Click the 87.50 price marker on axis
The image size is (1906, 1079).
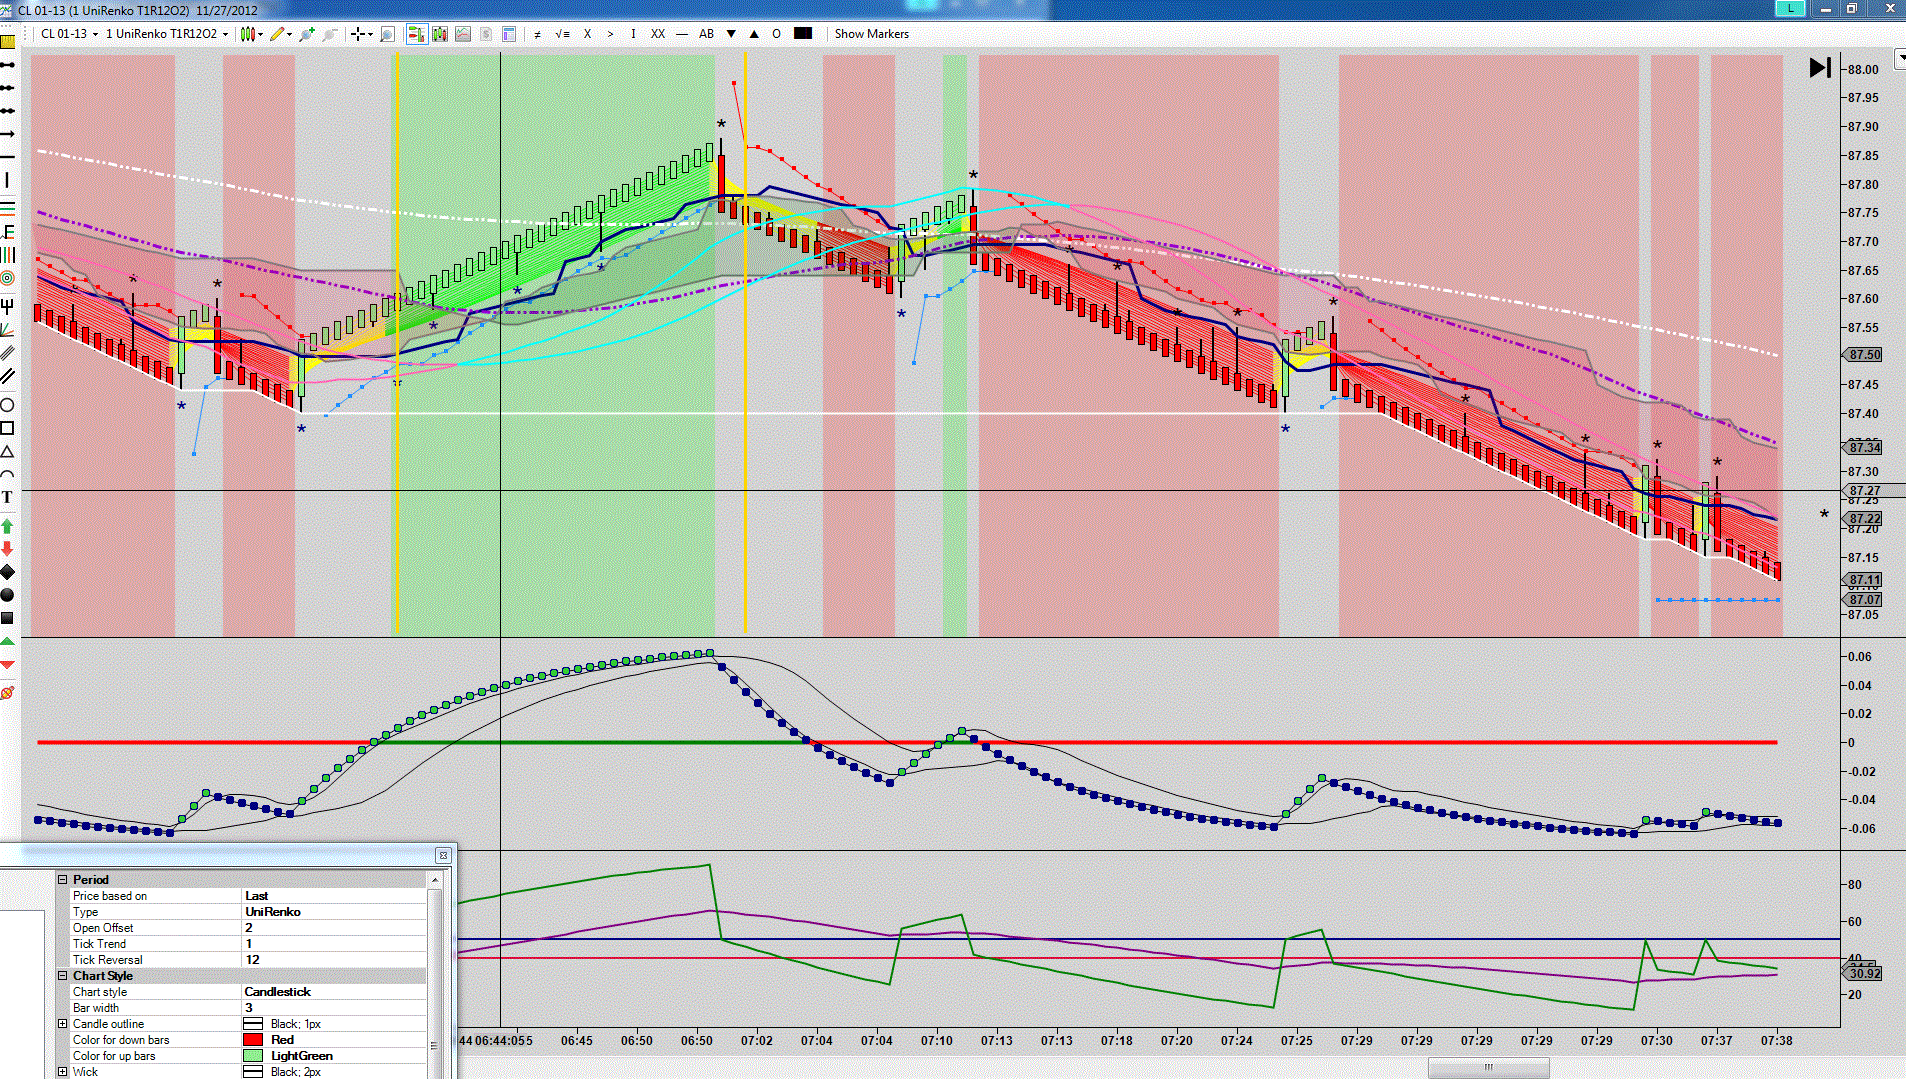click(1864, 355)
